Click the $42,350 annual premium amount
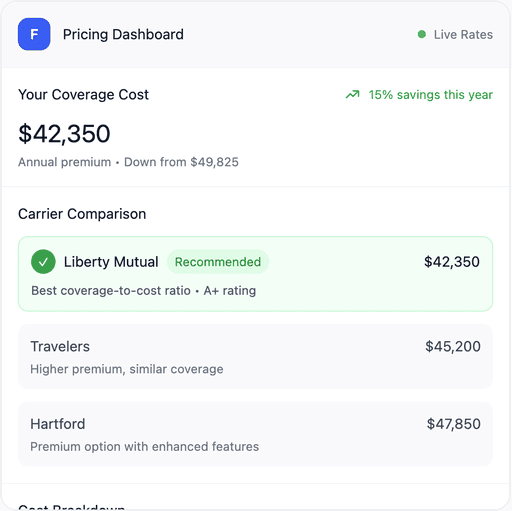The image size is (512, 511). point(64,134)
